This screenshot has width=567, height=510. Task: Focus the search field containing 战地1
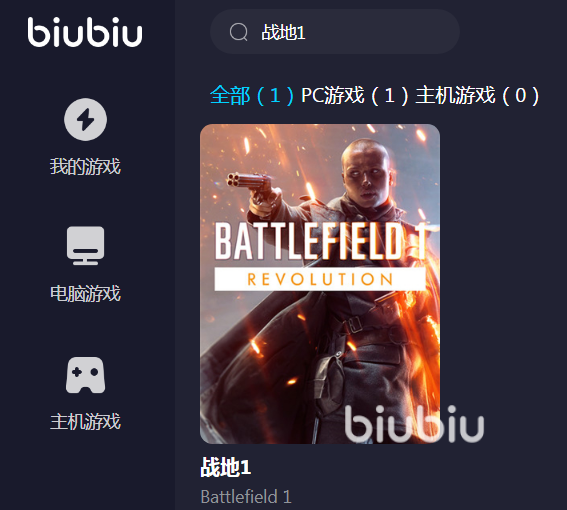tap(334, 32)
